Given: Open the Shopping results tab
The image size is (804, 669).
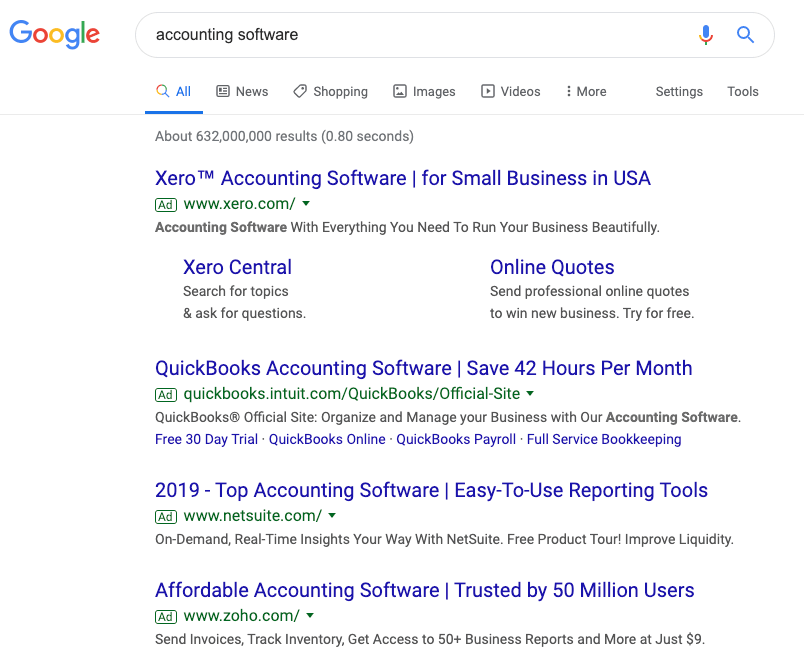Looking at the screenshot, I should coord(330,91).
